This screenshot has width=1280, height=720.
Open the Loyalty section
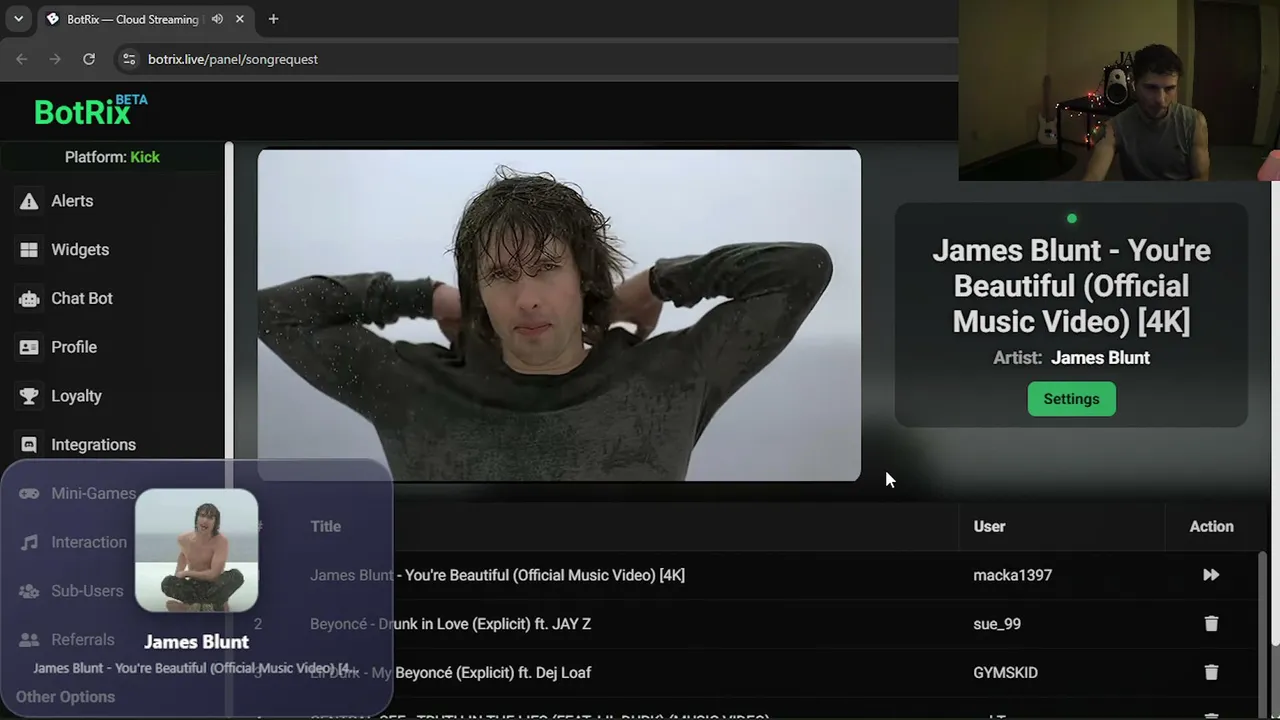[x=76, y=396]
